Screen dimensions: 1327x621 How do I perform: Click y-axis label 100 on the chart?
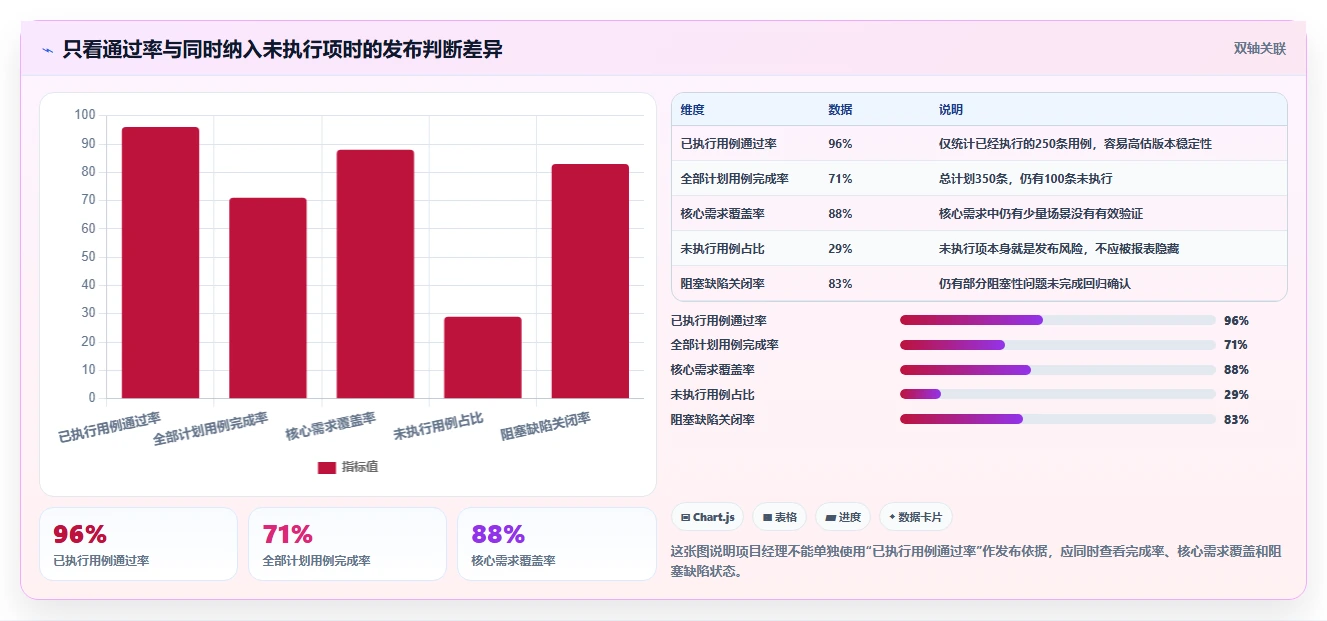tap(85, 115)
